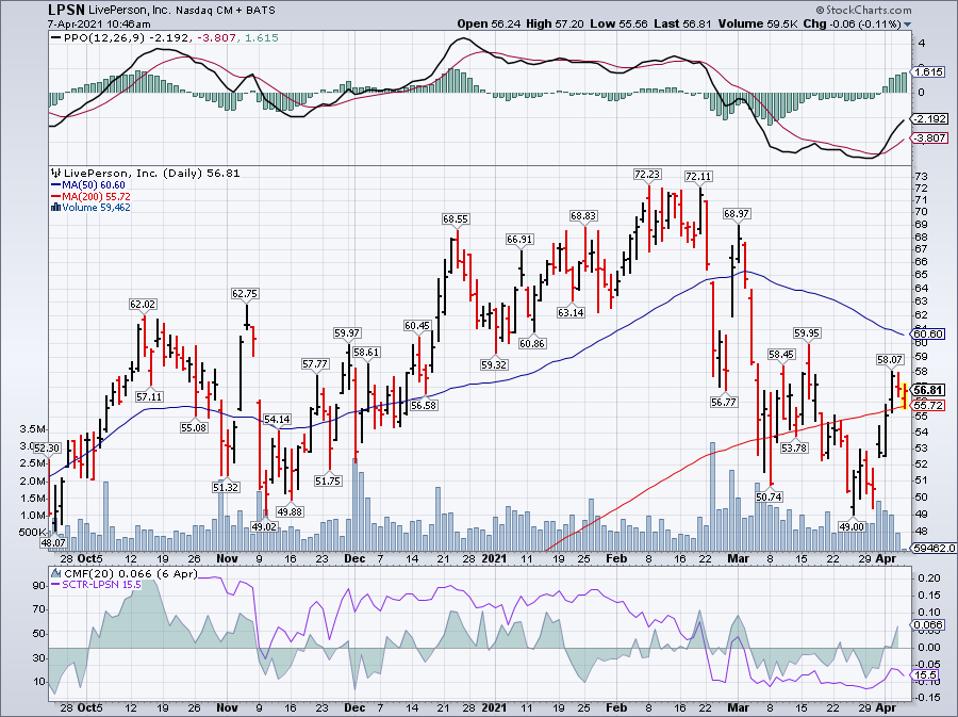Click the 60.86 low price label
This screenshot has height=717, width=958.
(x=532, y=343)
